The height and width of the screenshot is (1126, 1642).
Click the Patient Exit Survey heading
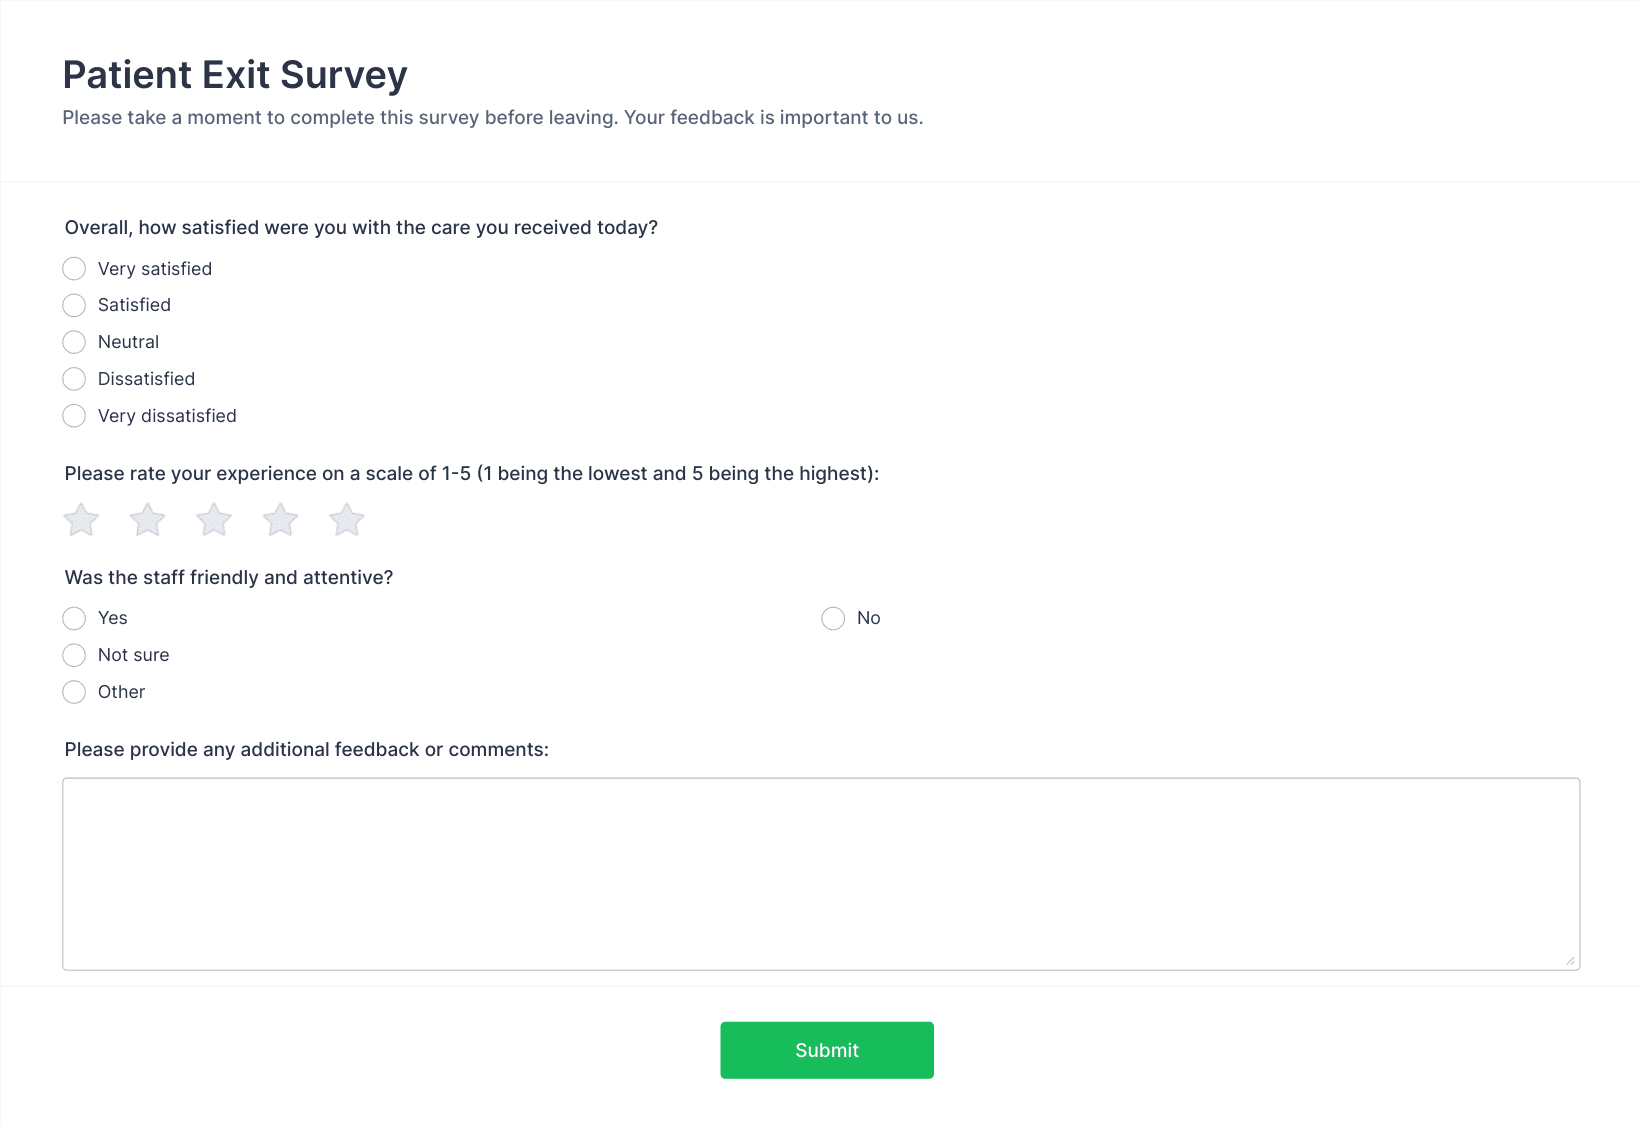click(235, 75)
